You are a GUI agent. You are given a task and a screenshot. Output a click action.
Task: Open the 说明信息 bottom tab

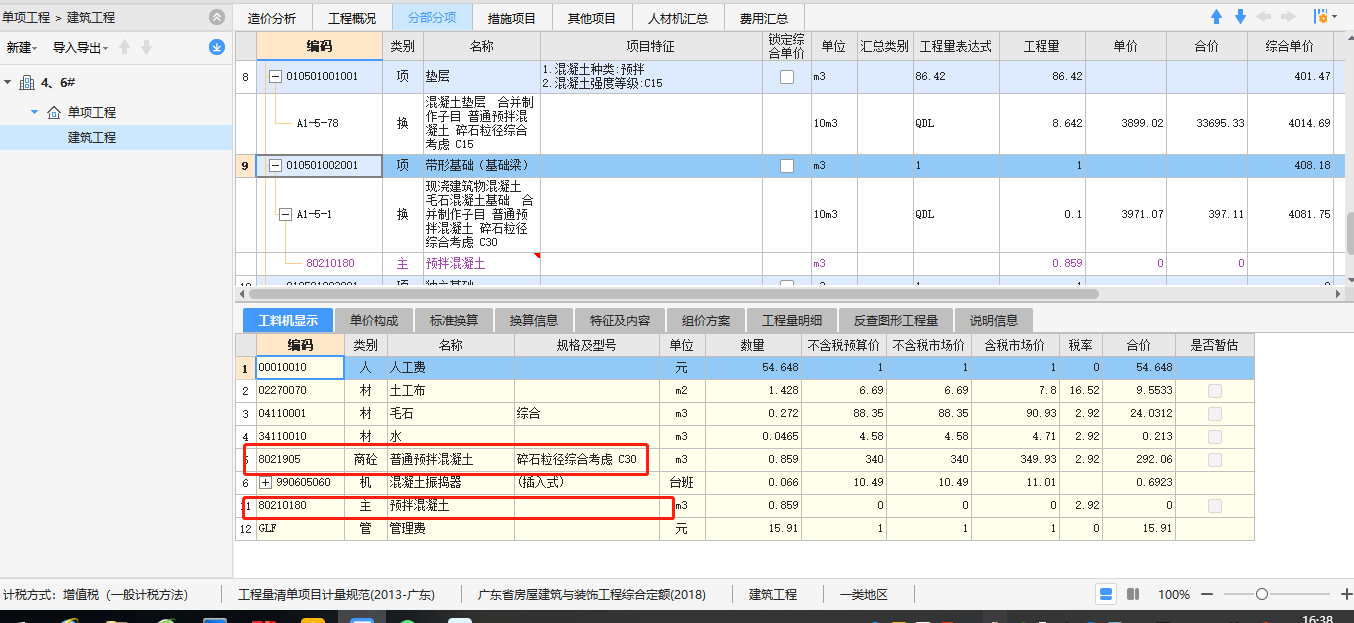994,321
